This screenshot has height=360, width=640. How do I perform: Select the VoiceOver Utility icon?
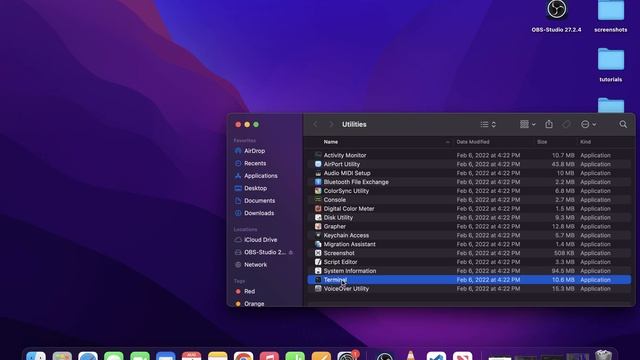point(318,289)
